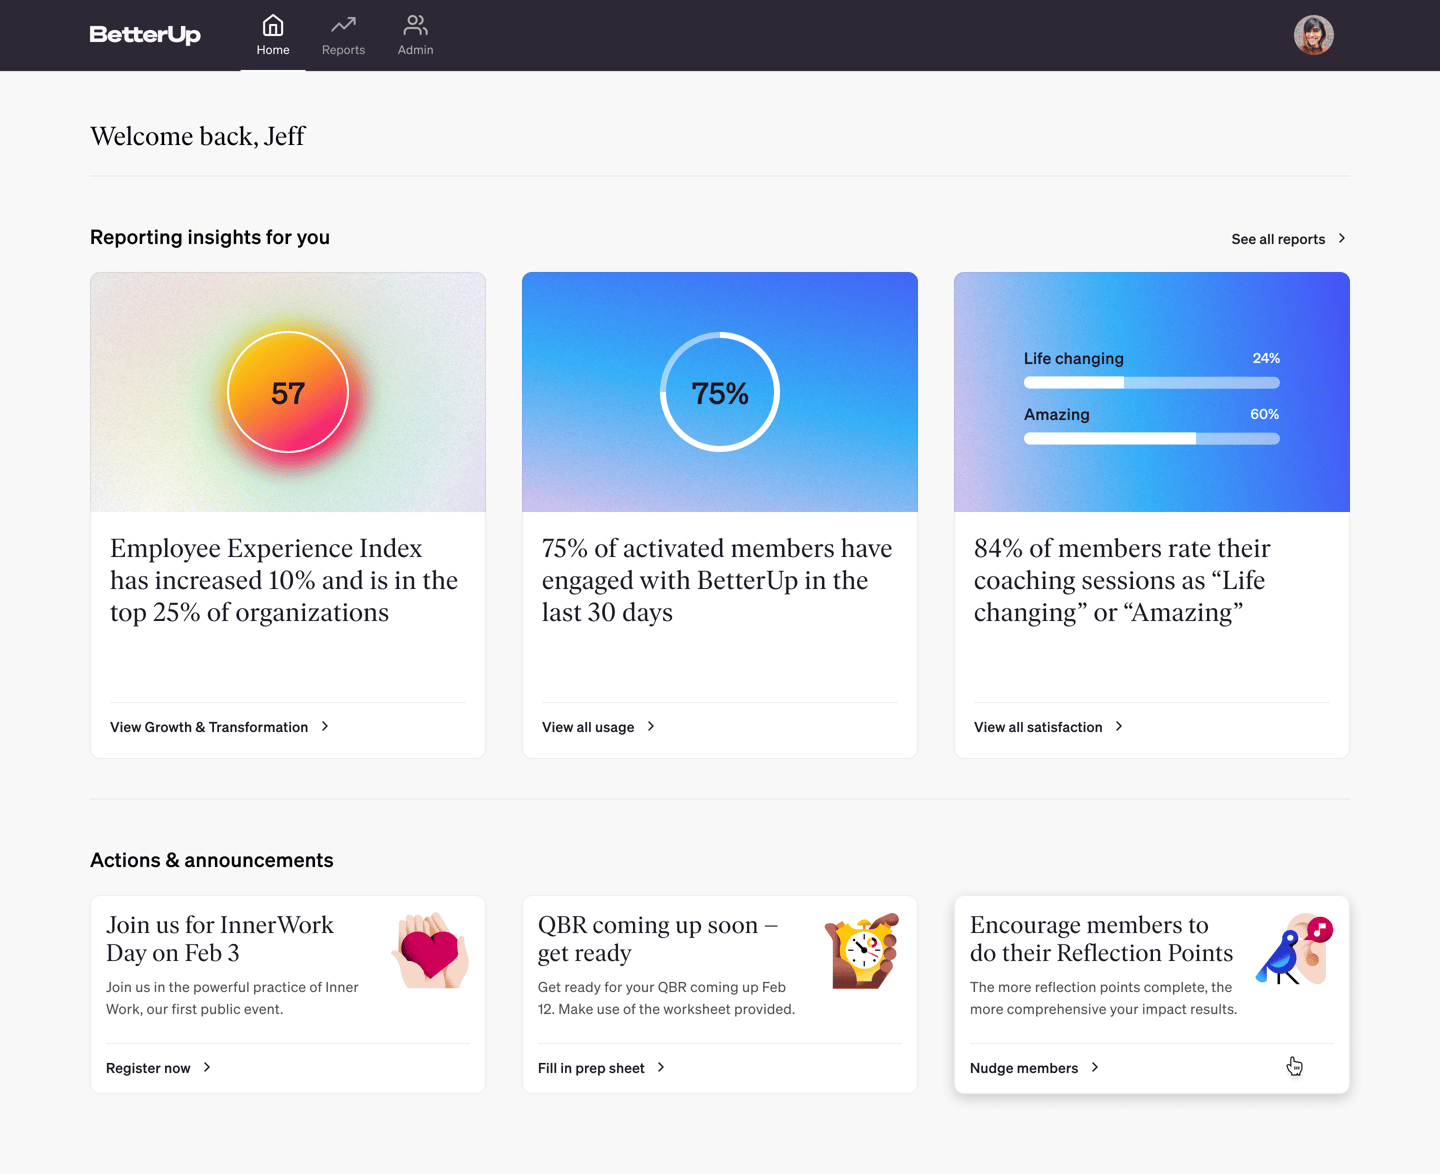Click the profile avatar photo
Image resolution: width=1440 pixels, height=1174 pixels.
coord(1313,34)
